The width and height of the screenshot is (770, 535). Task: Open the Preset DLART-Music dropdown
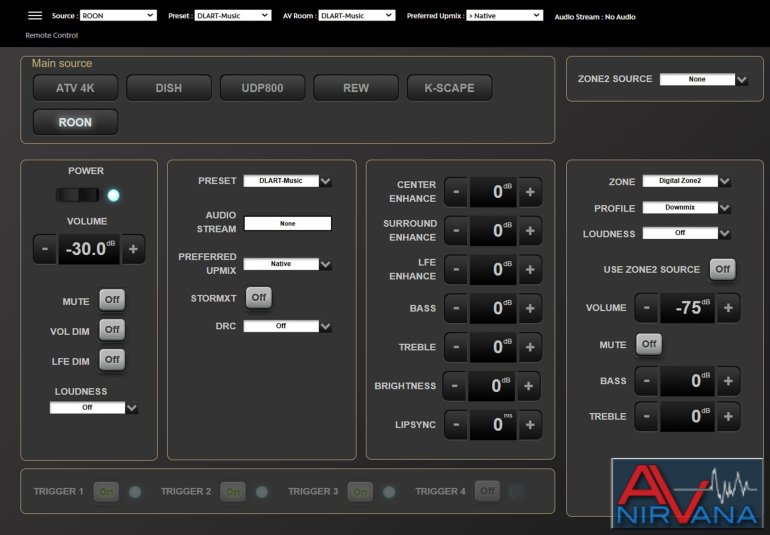point(287,181)
